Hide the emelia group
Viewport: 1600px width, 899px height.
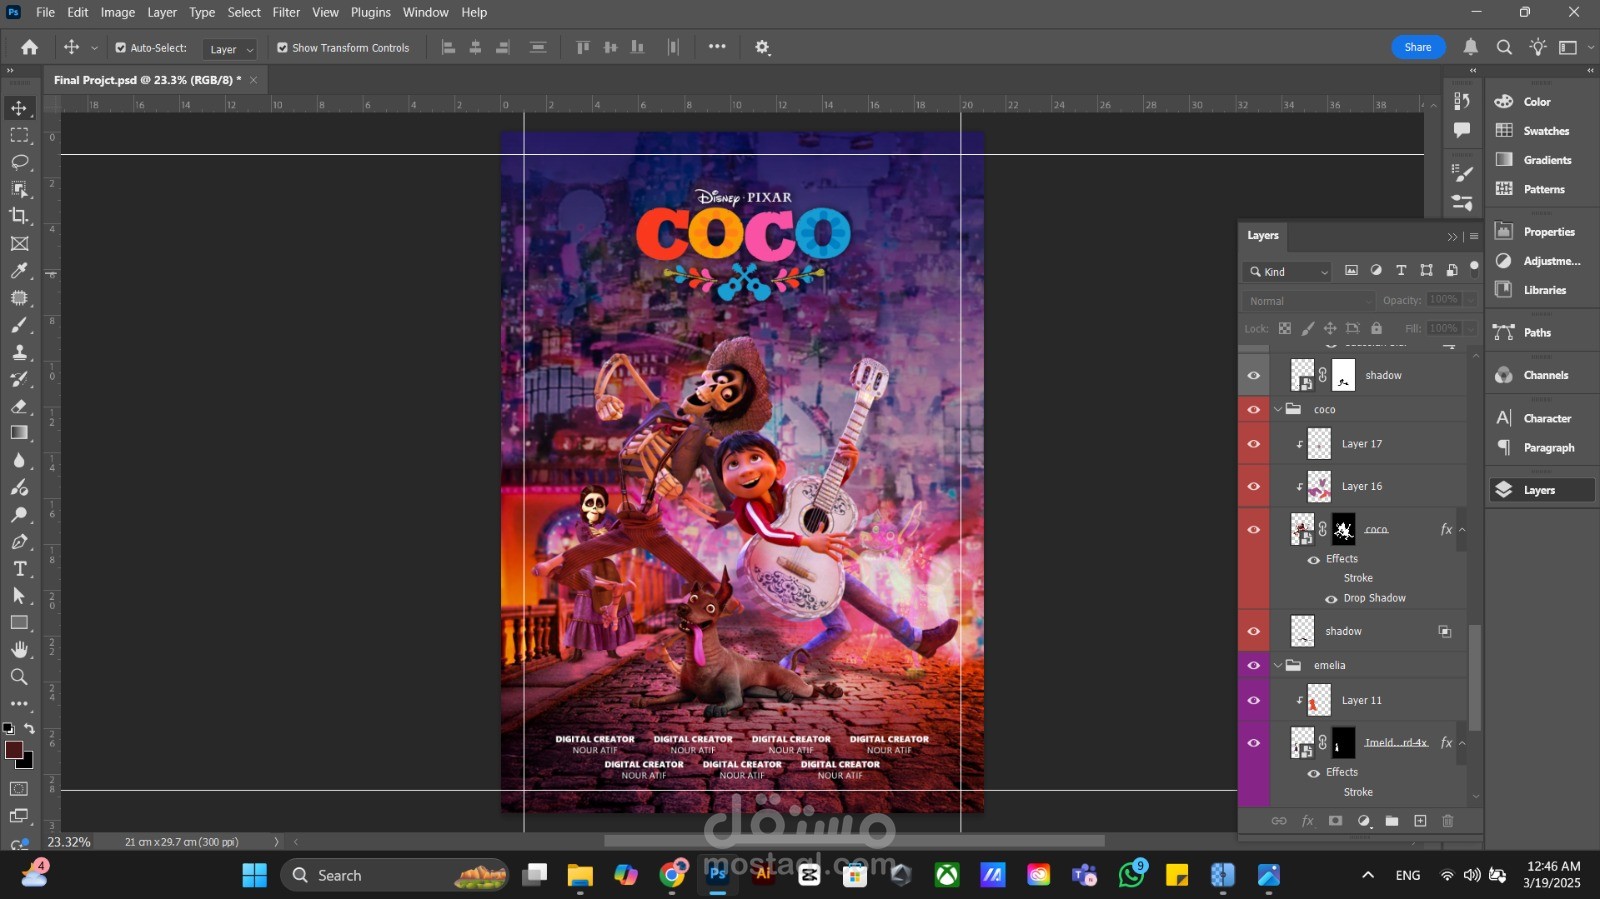pyautogui.click(x=1253, y=665)
